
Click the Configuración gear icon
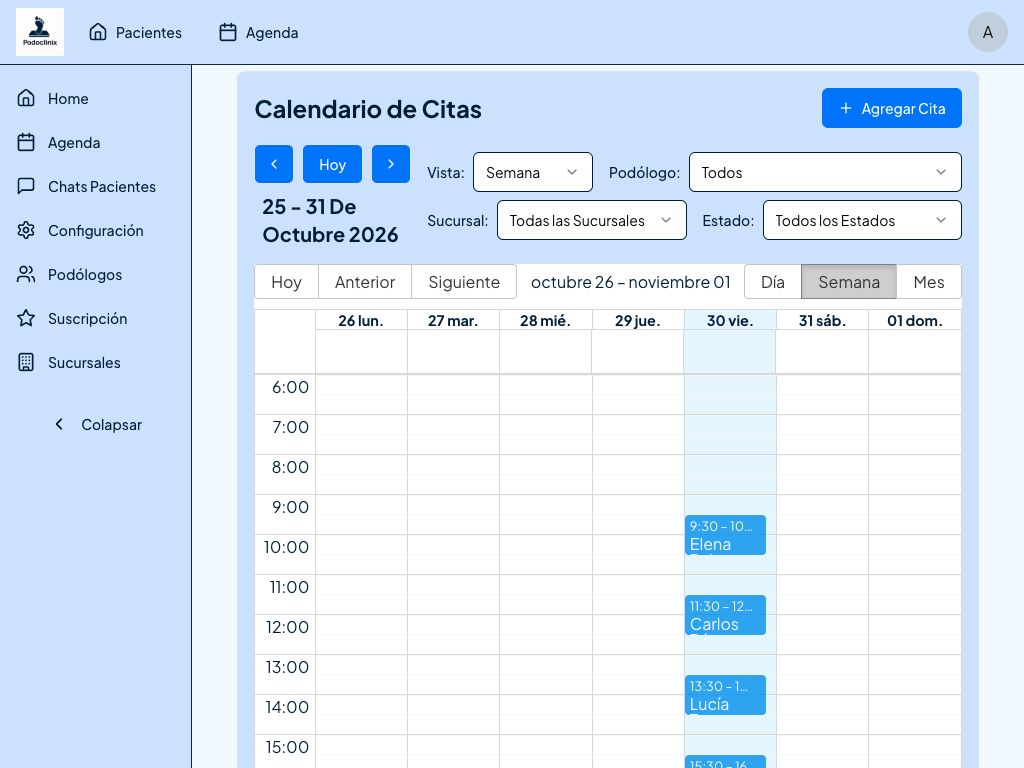click(x=26, y=231)
